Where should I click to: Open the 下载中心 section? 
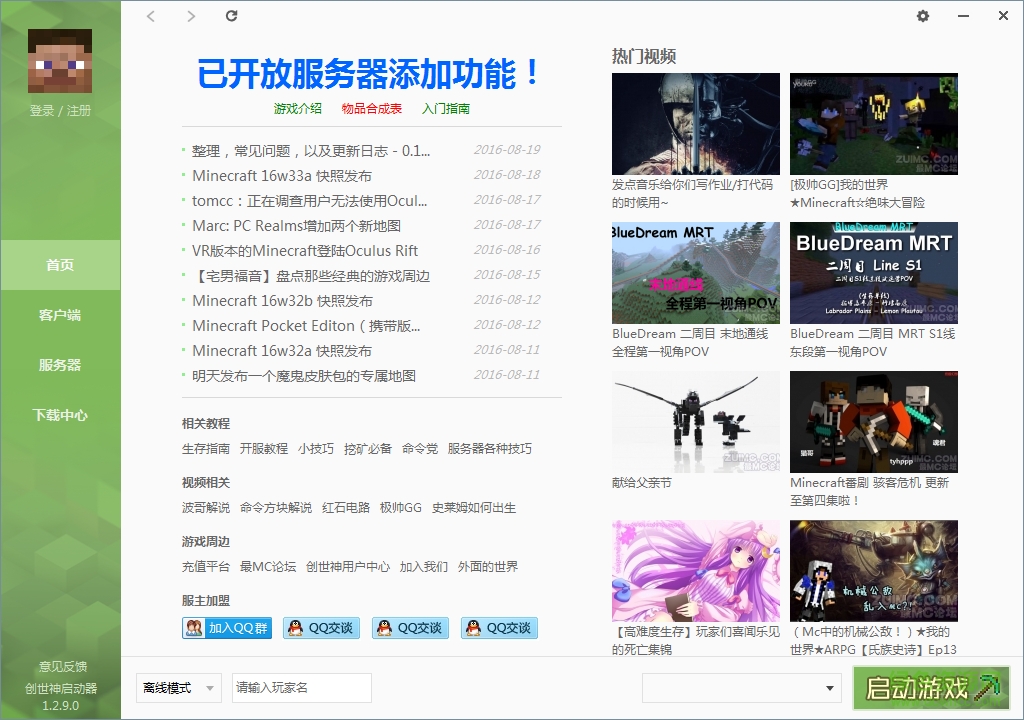[x=60, y=415]
